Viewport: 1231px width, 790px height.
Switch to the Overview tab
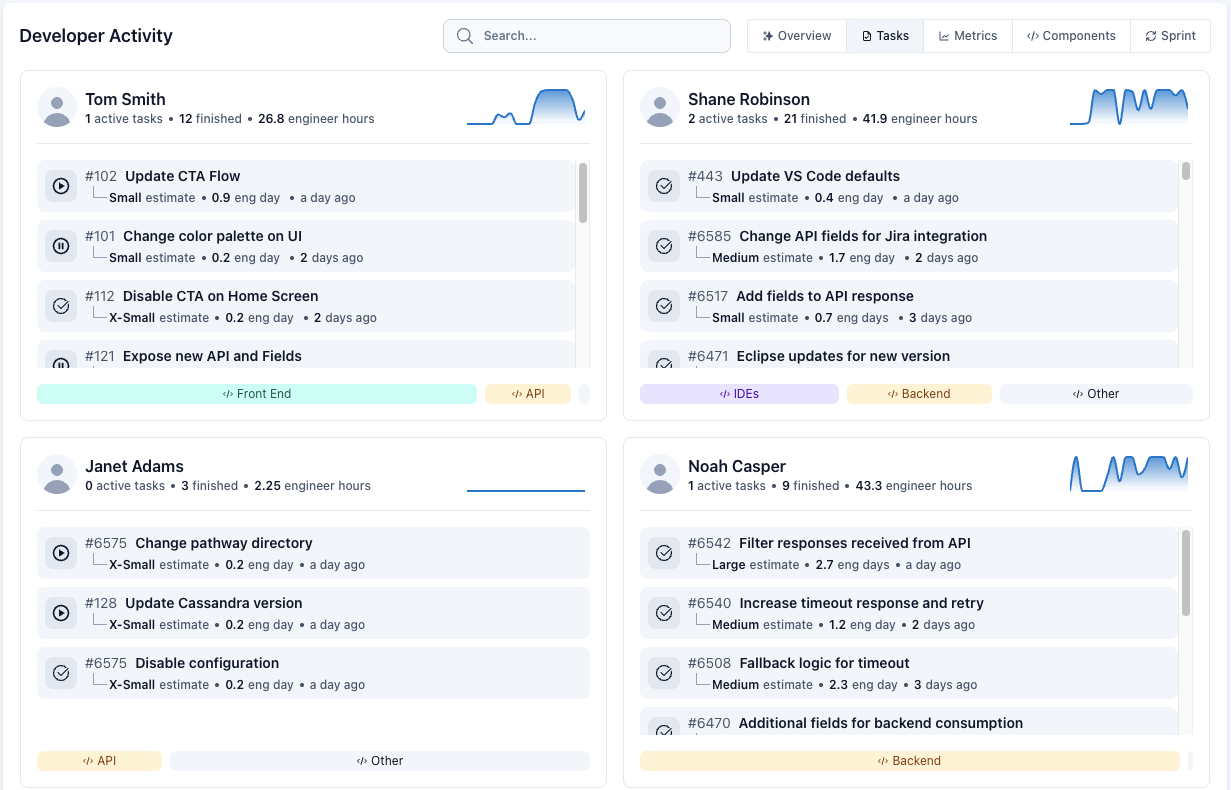[796, 35]
